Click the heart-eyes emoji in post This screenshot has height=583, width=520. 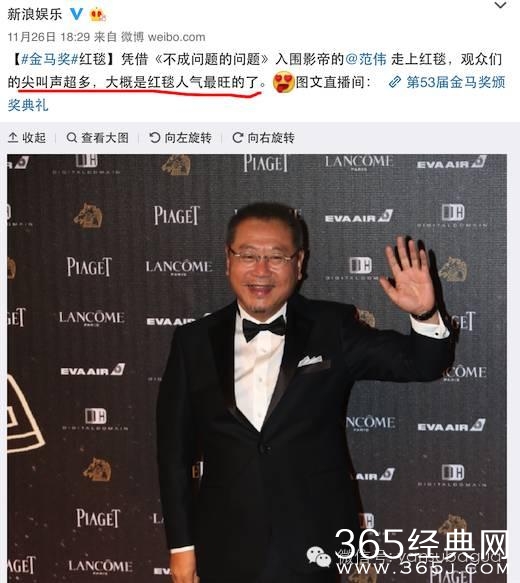coord(283,82)
